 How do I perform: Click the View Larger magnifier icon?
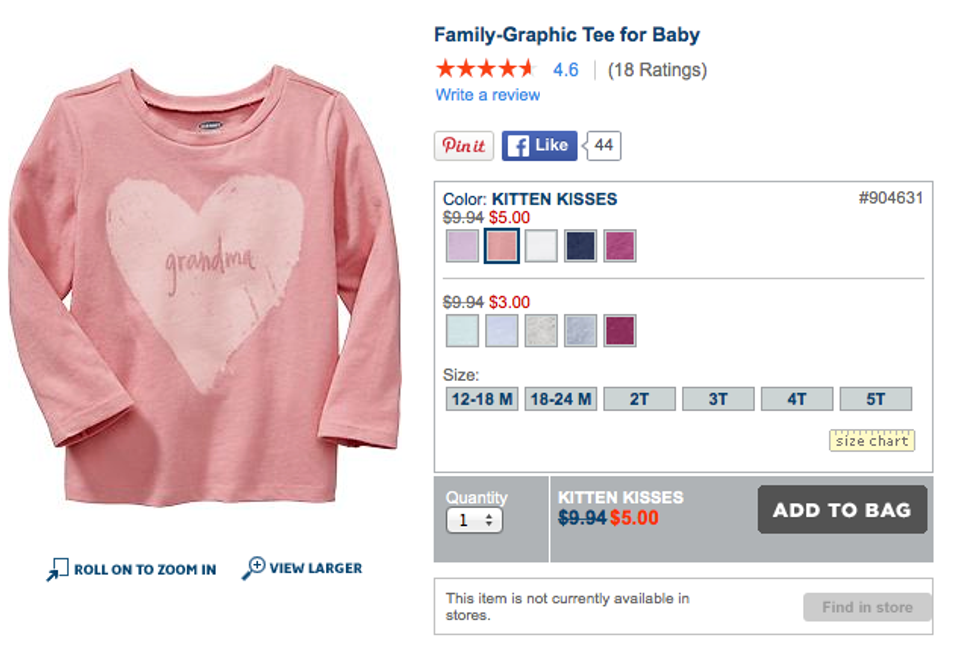click(254, 568)
